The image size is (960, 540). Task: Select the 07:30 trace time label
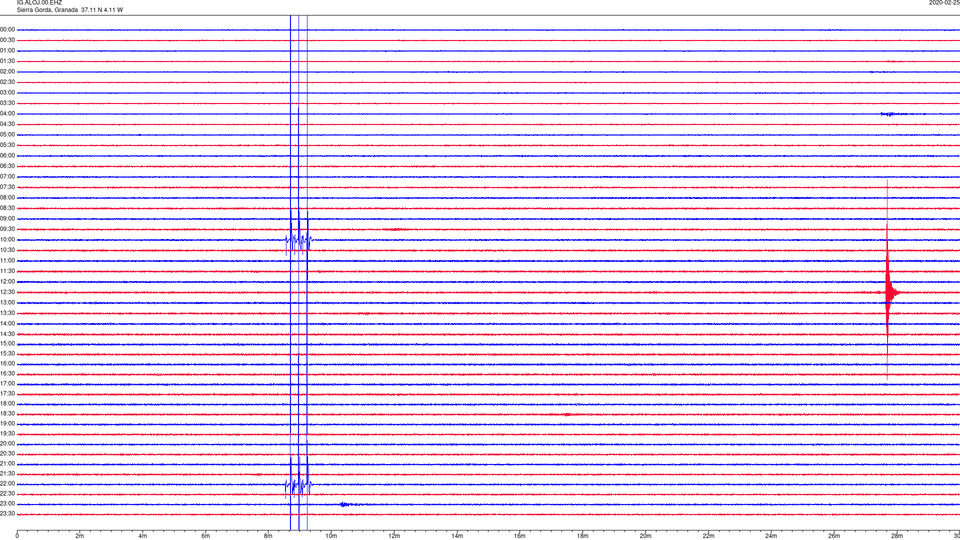click(7, 187)
